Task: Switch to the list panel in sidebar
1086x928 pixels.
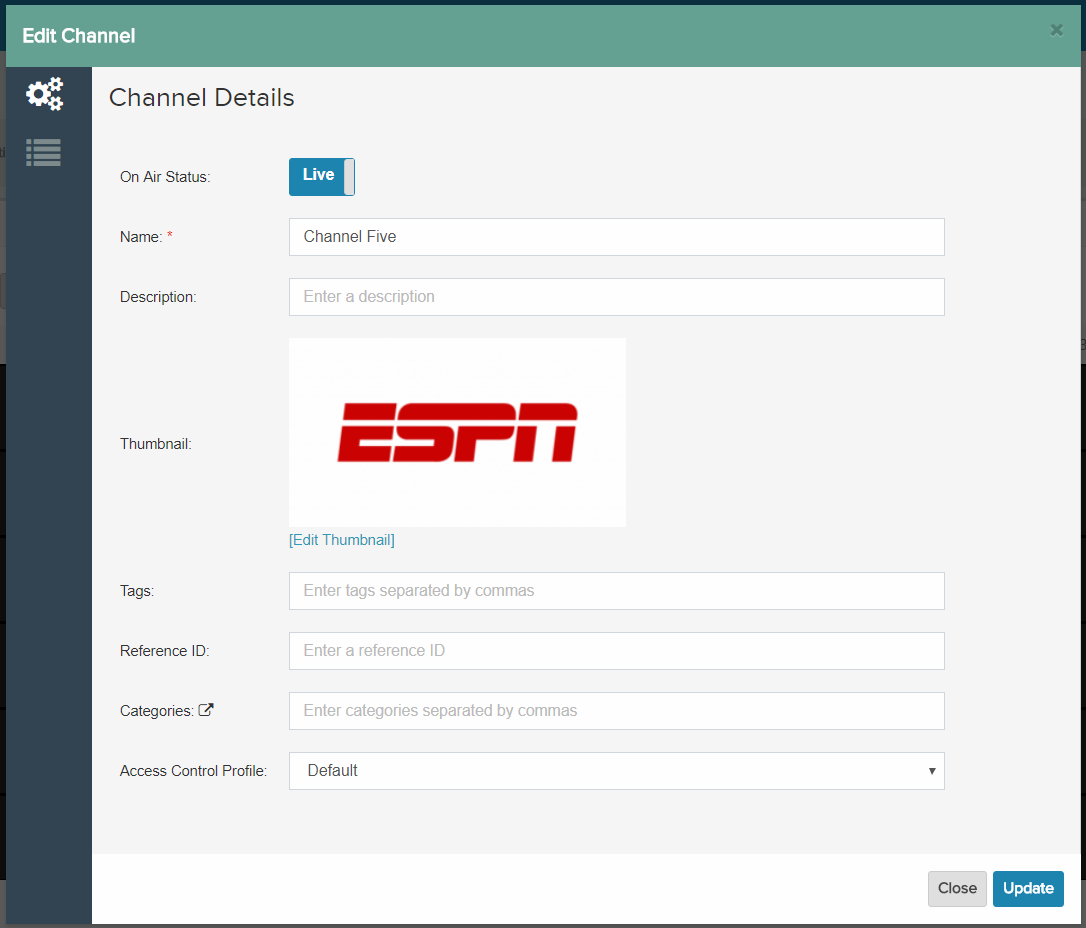Action: coord(44,152)
